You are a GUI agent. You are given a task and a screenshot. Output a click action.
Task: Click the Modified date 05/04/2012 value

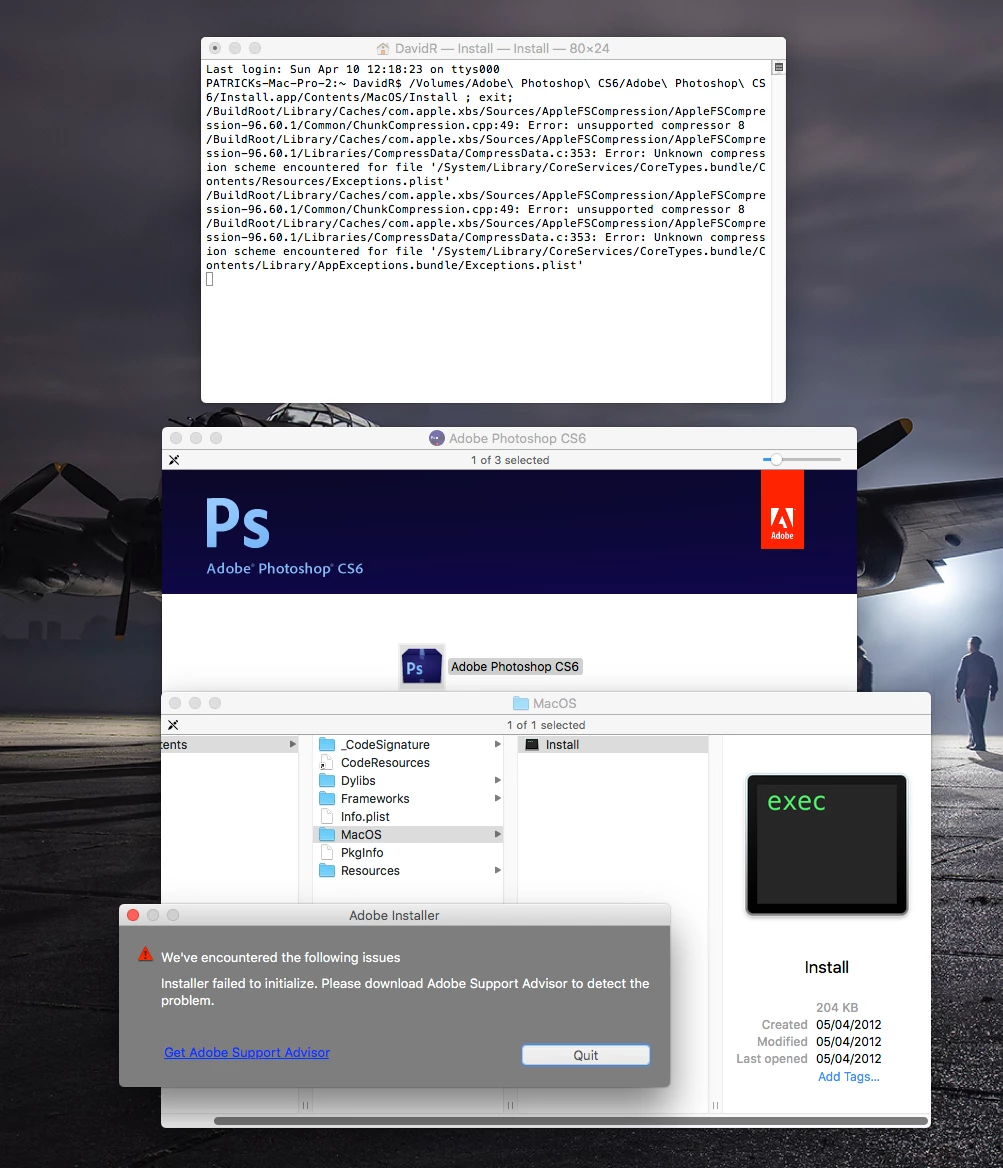tap(849, 1041)
